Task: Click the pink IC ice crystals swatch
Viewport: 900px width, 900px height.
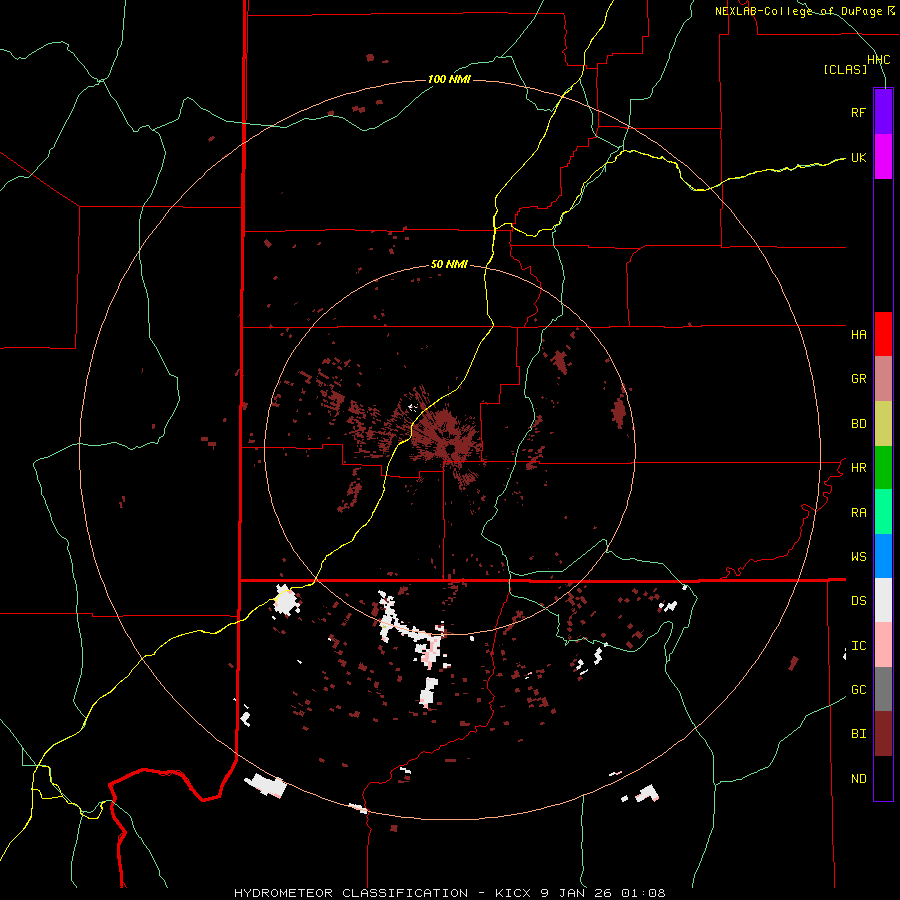Action: [x=883, y=645]
